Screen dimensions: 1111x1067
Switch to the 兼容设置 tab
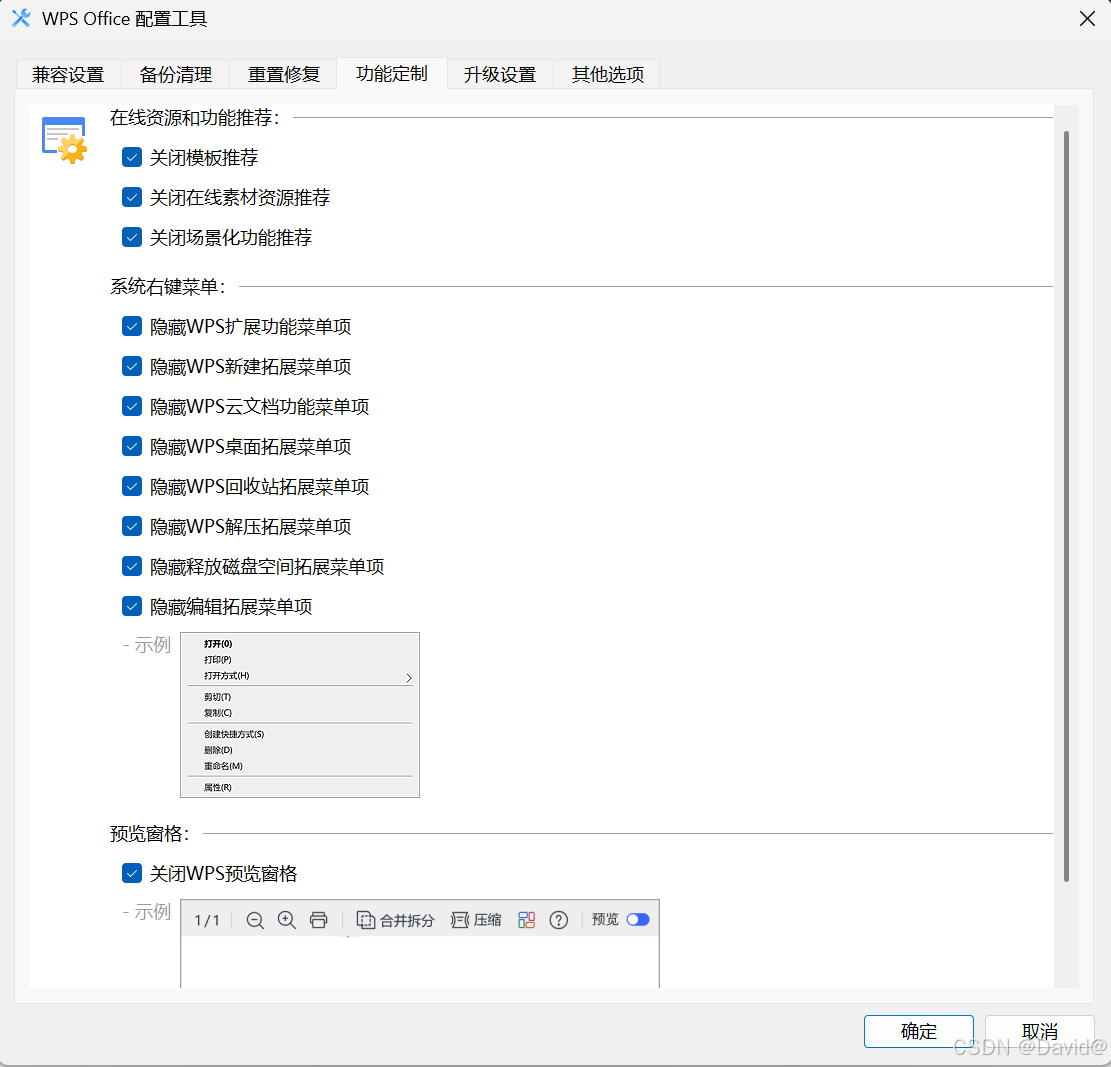pos(68,74)
